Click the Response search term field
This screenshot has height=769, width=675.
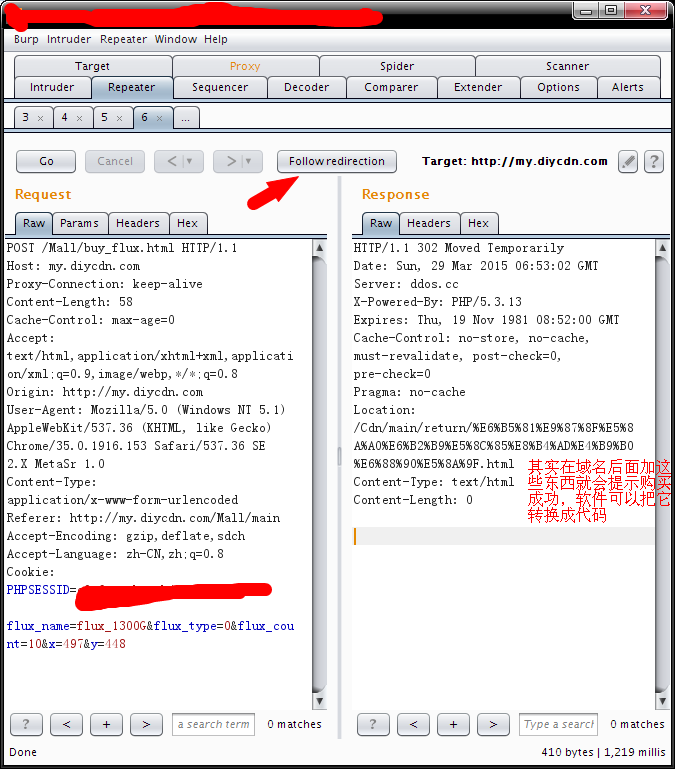(558, 724)
